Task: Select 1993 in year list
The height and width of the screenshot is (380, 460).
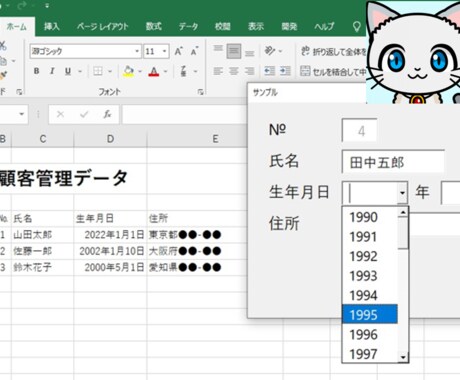Action: click(x=370, y=276)
